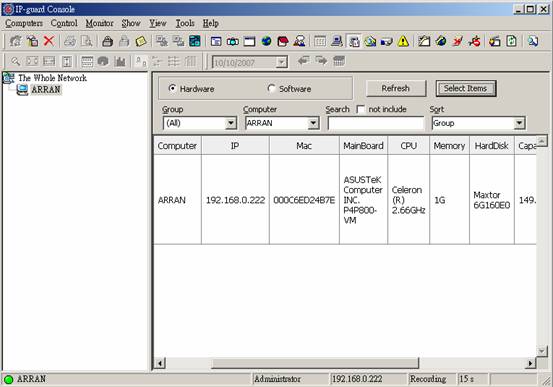
Task: Click the HardDisk column header
Action: tap(492, 146)
